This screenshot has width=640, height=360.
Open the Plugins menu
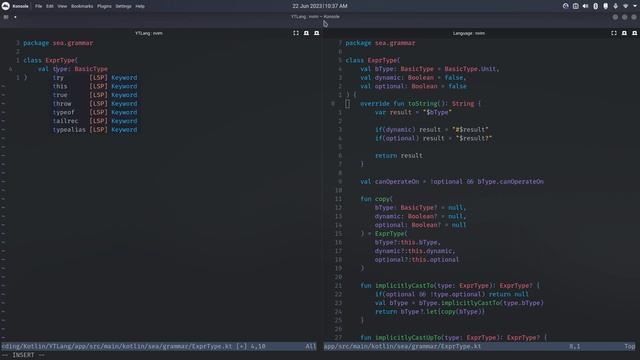(104, 6)
